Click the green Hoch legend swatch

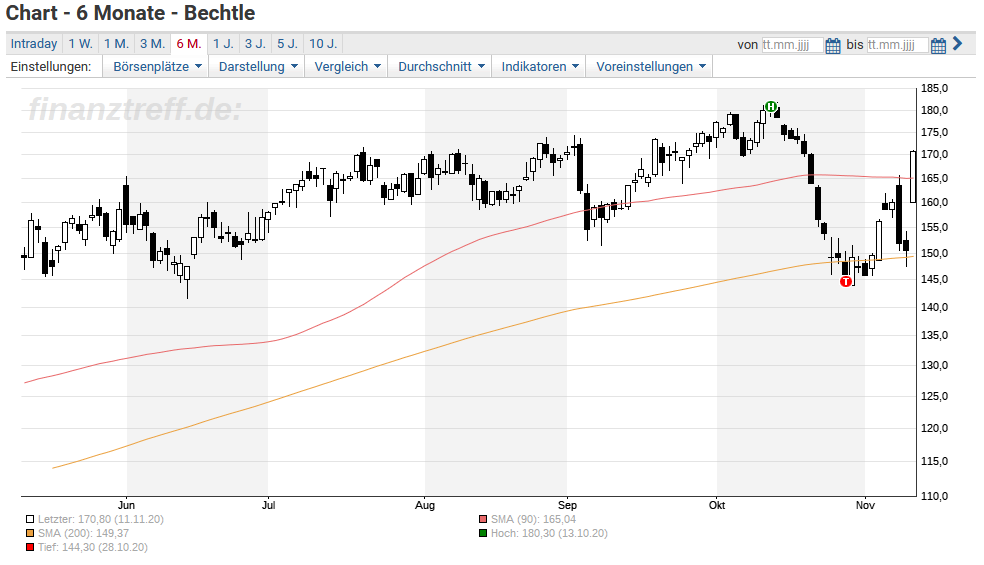click(483, 534)
